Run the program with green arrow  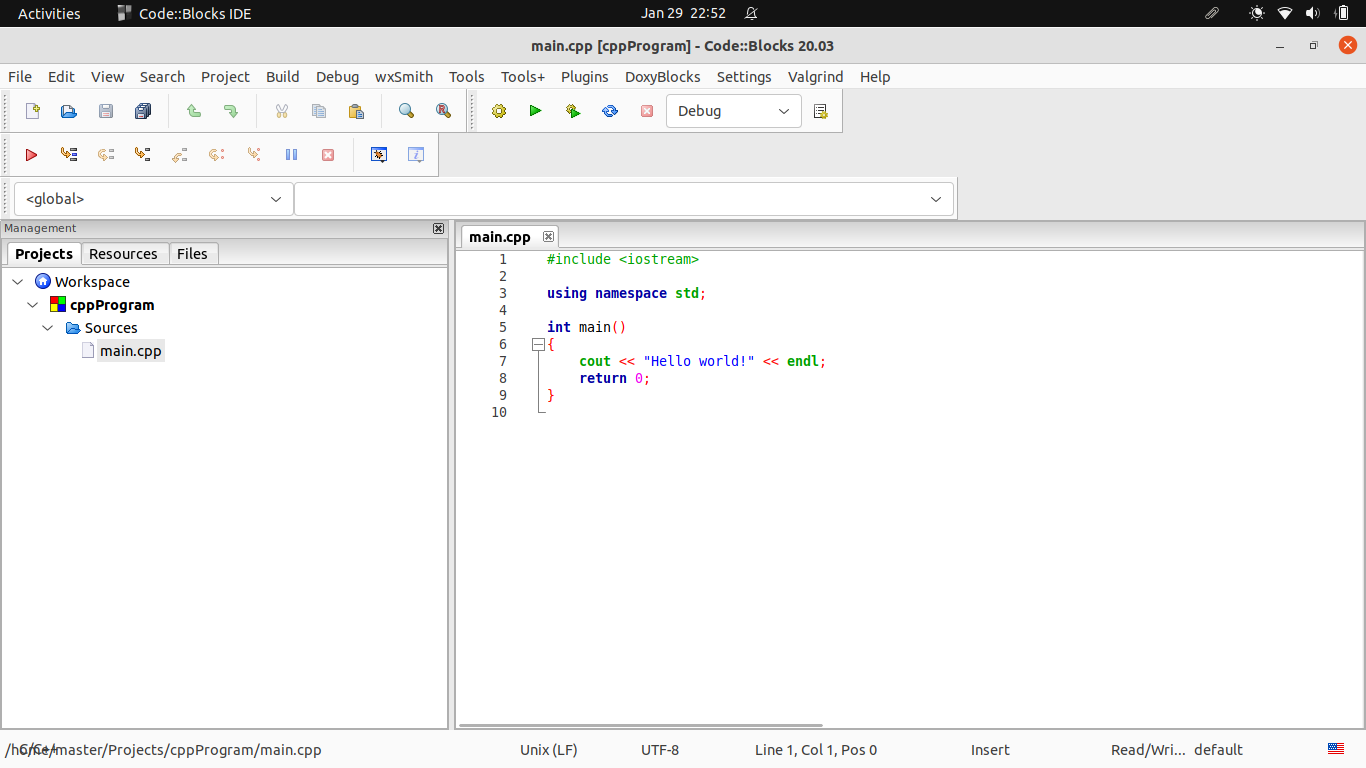(536, 111)
